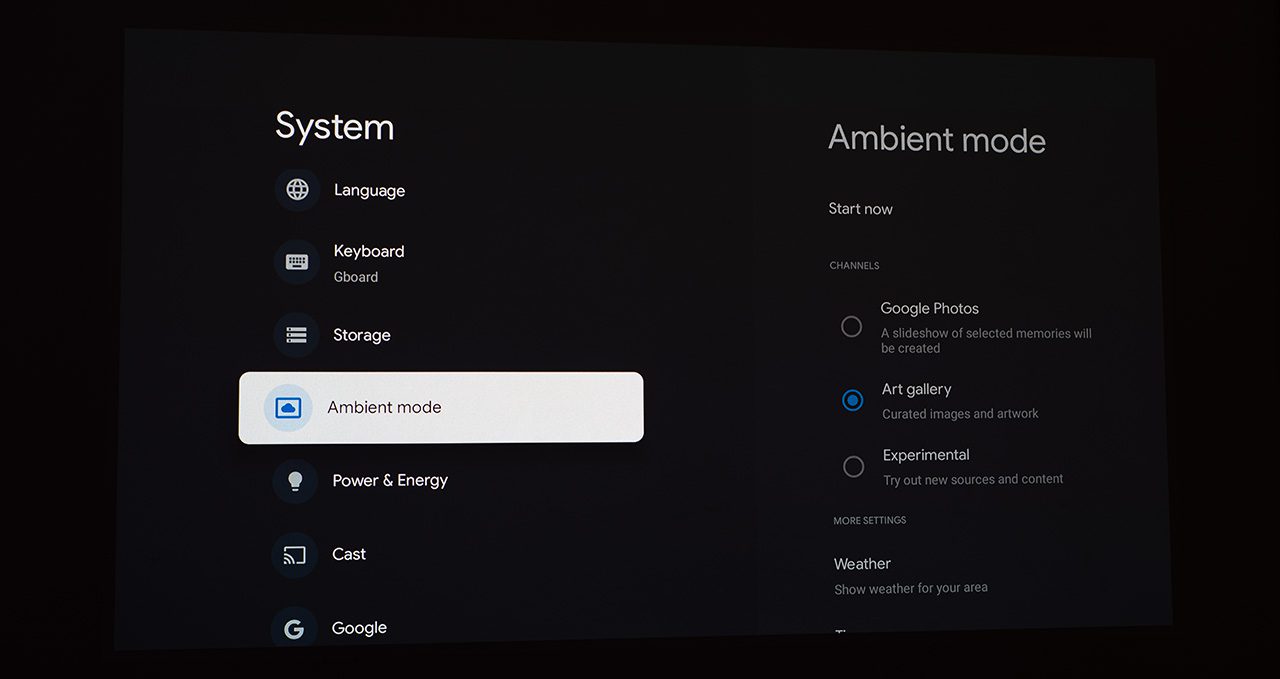Open the Google settings label

359,628
